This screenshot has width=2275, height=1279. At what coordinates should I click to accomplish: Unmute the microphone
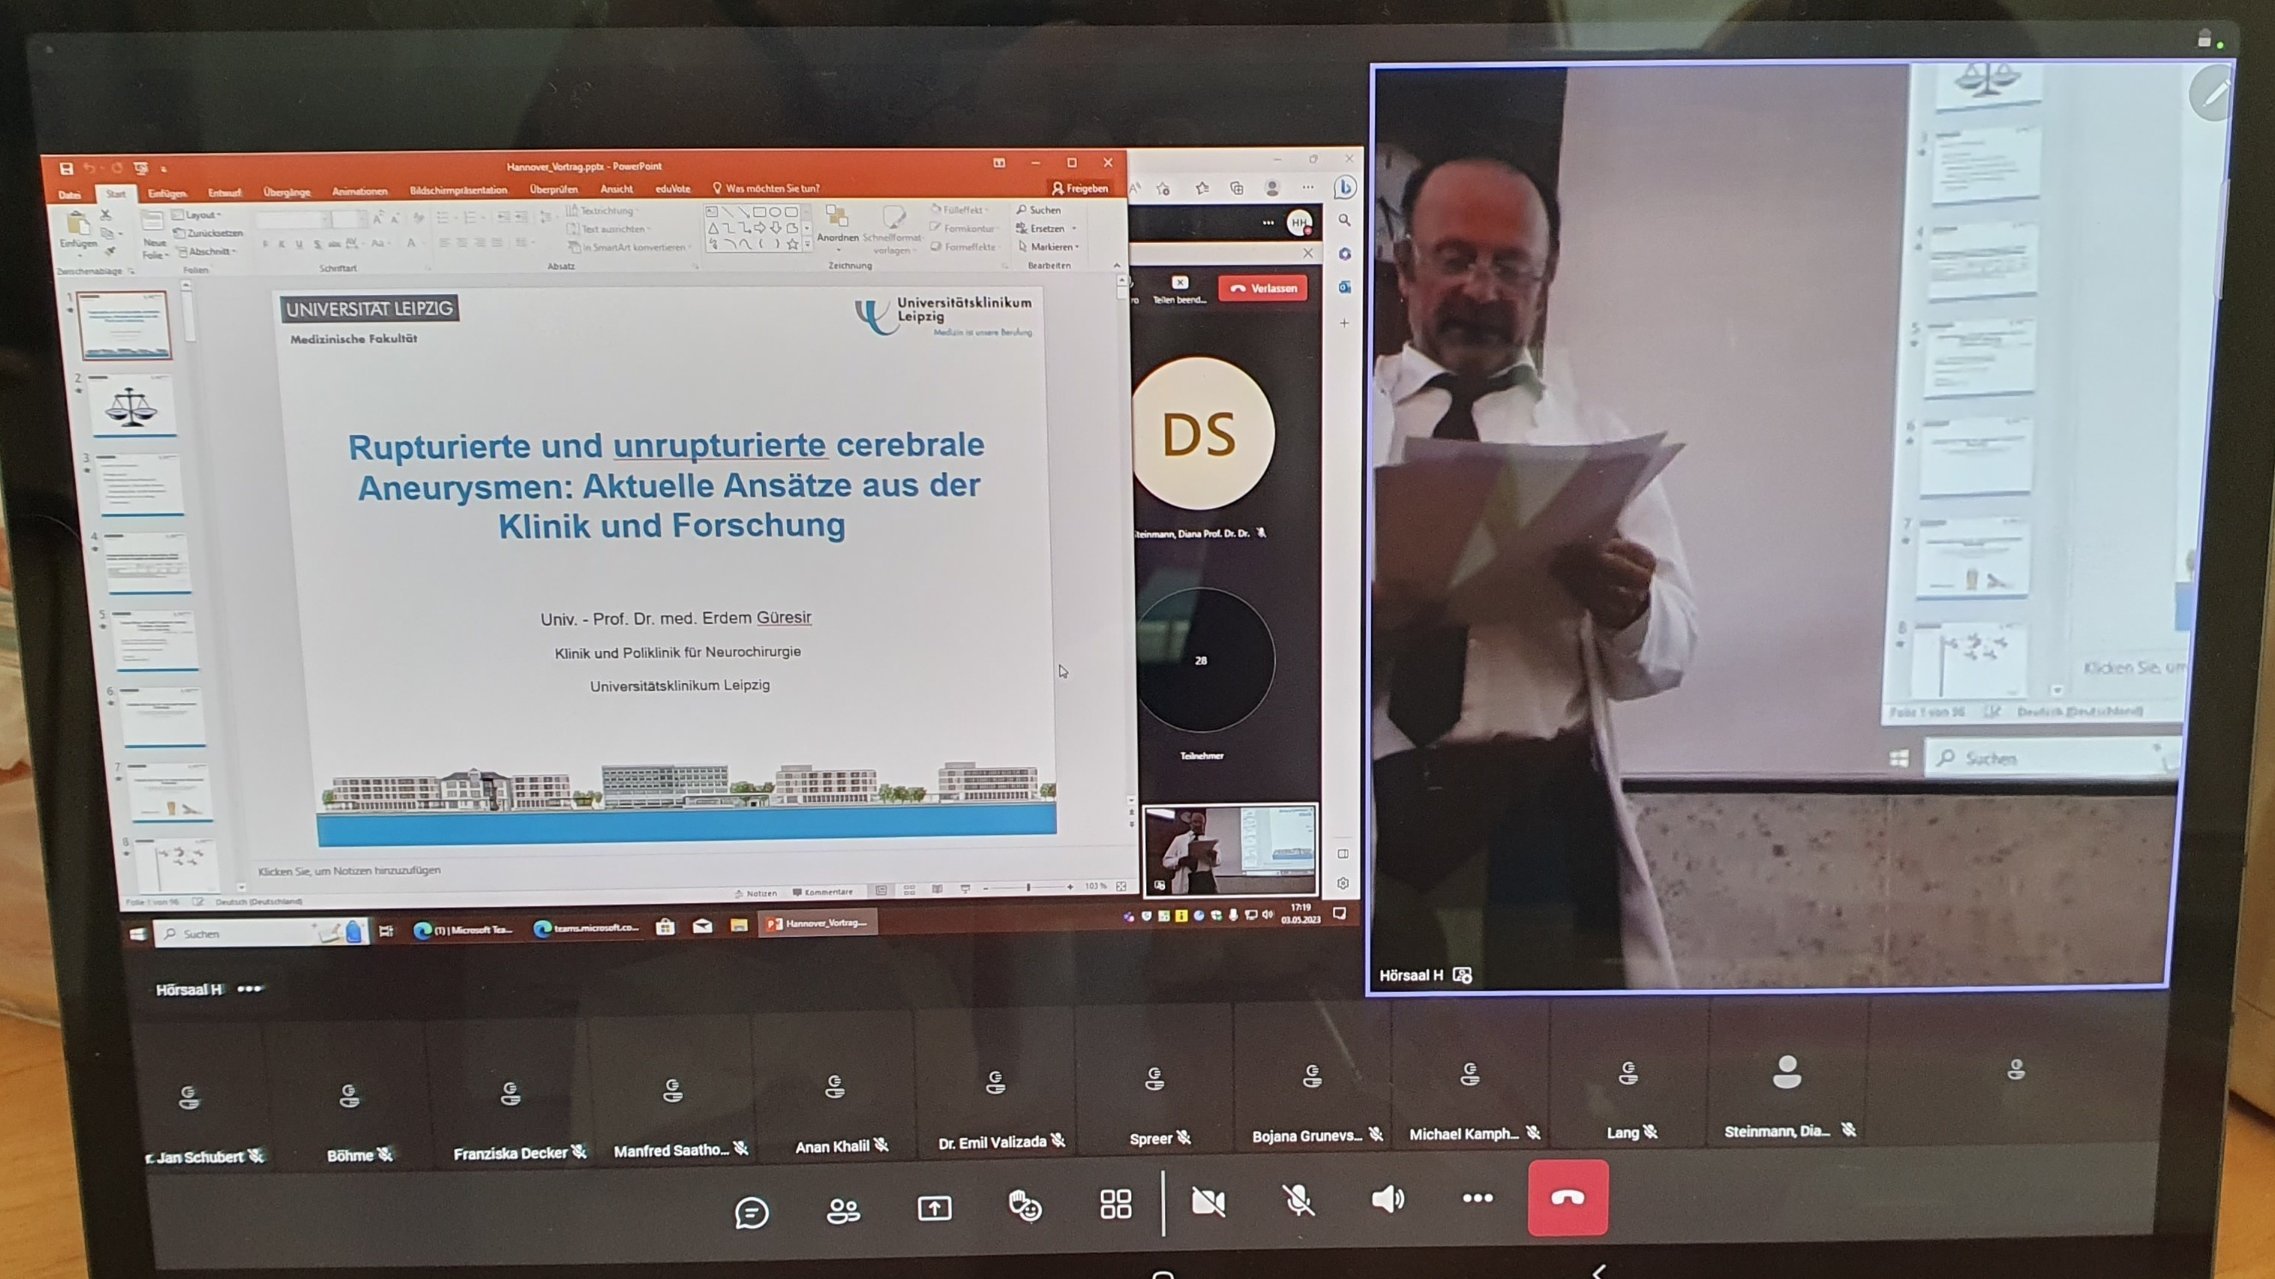pos(1298,1199)
